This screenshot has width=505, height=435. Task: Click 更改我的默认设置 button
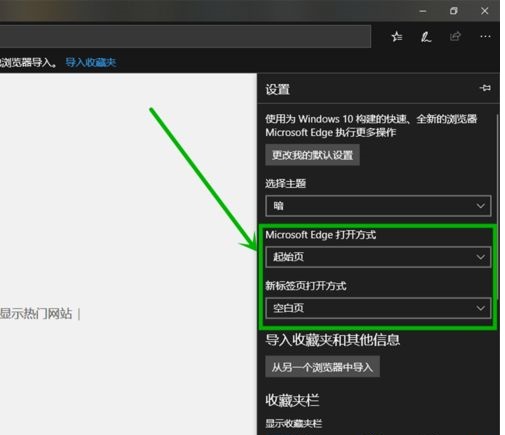click(x=312, y=155)
